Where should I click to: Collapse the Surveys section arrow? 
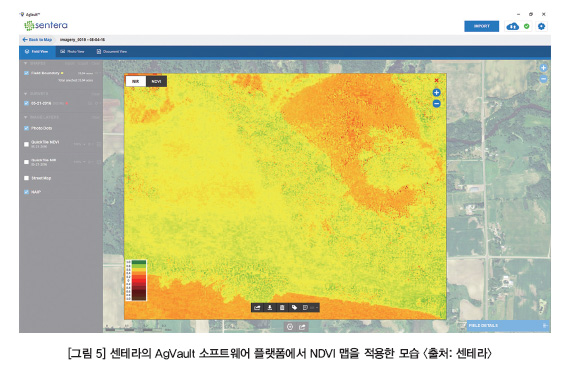point(26,94)
